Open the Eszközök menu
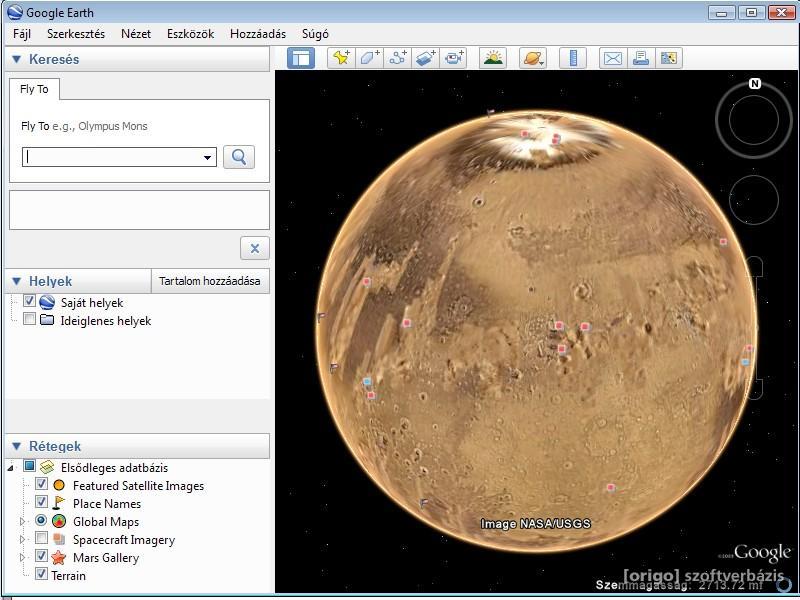Screen dimensions: 800x600 [190, 34]
